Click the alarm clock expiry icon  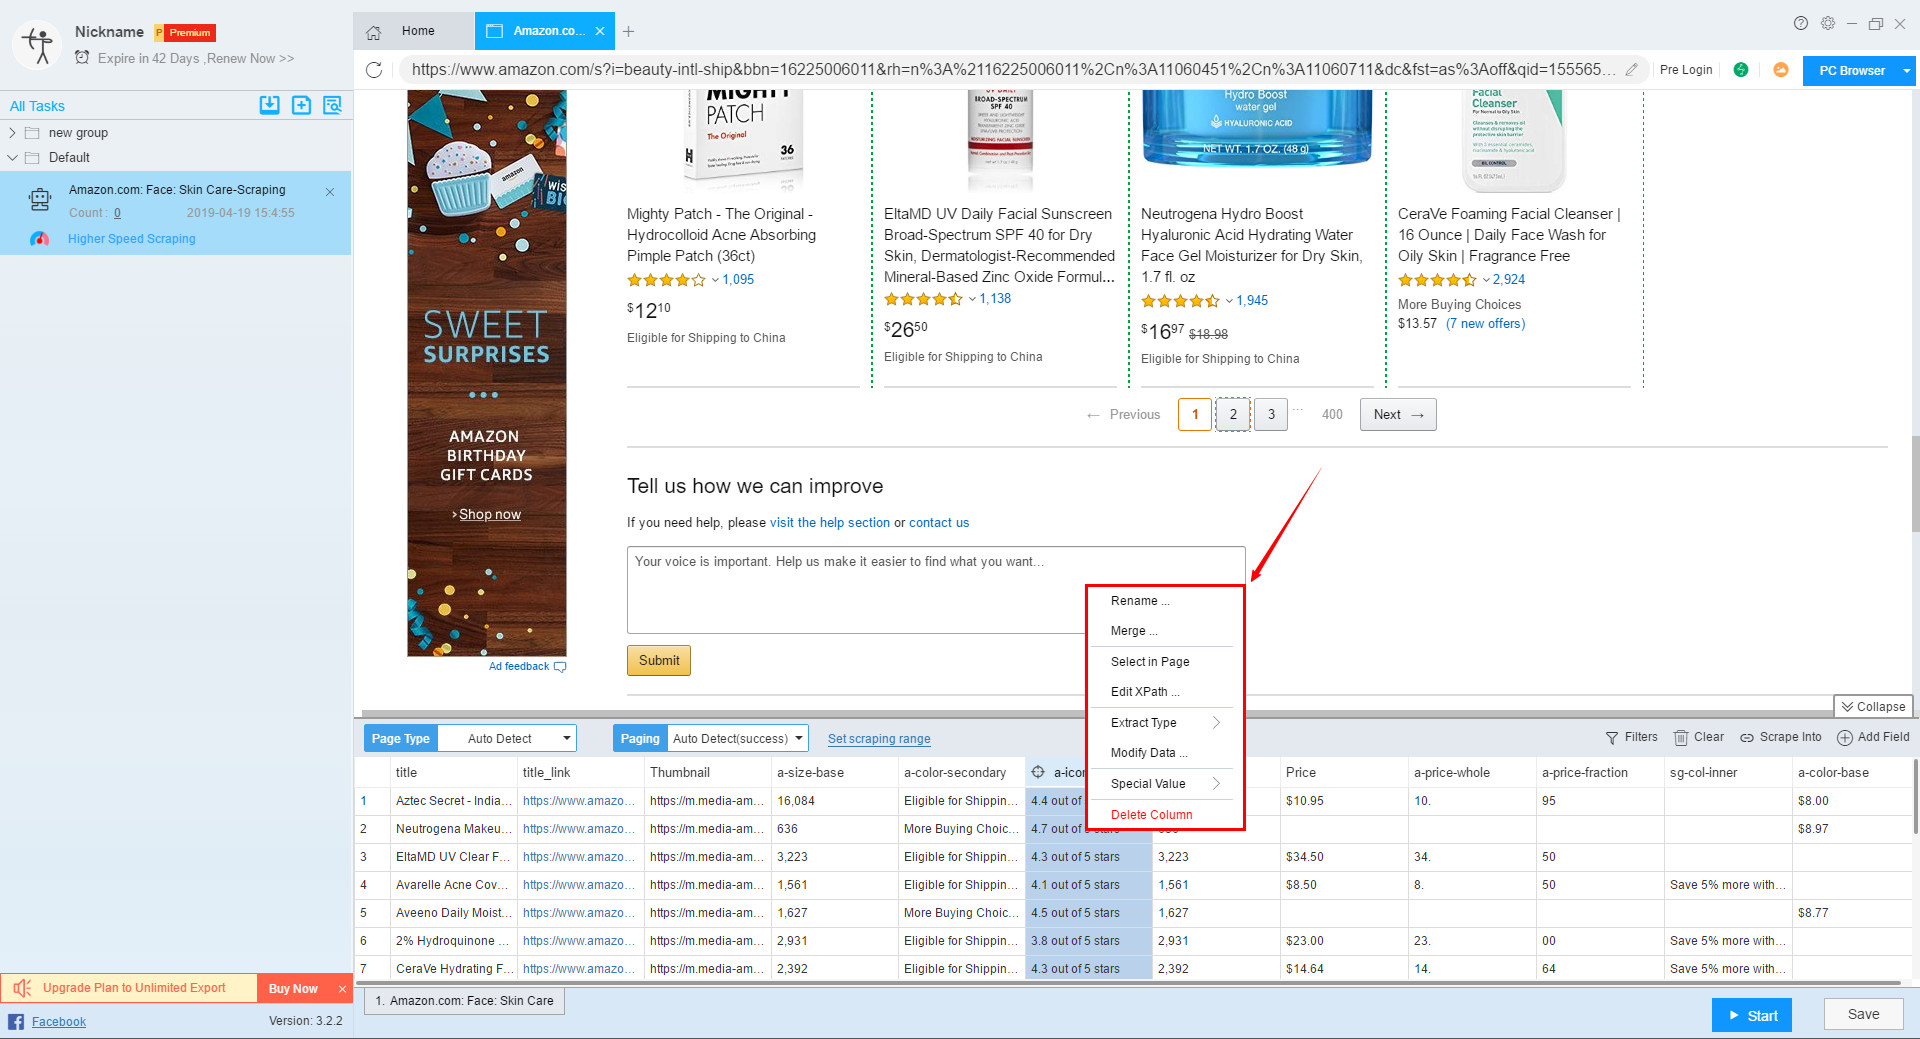click(x=82, y=58)
